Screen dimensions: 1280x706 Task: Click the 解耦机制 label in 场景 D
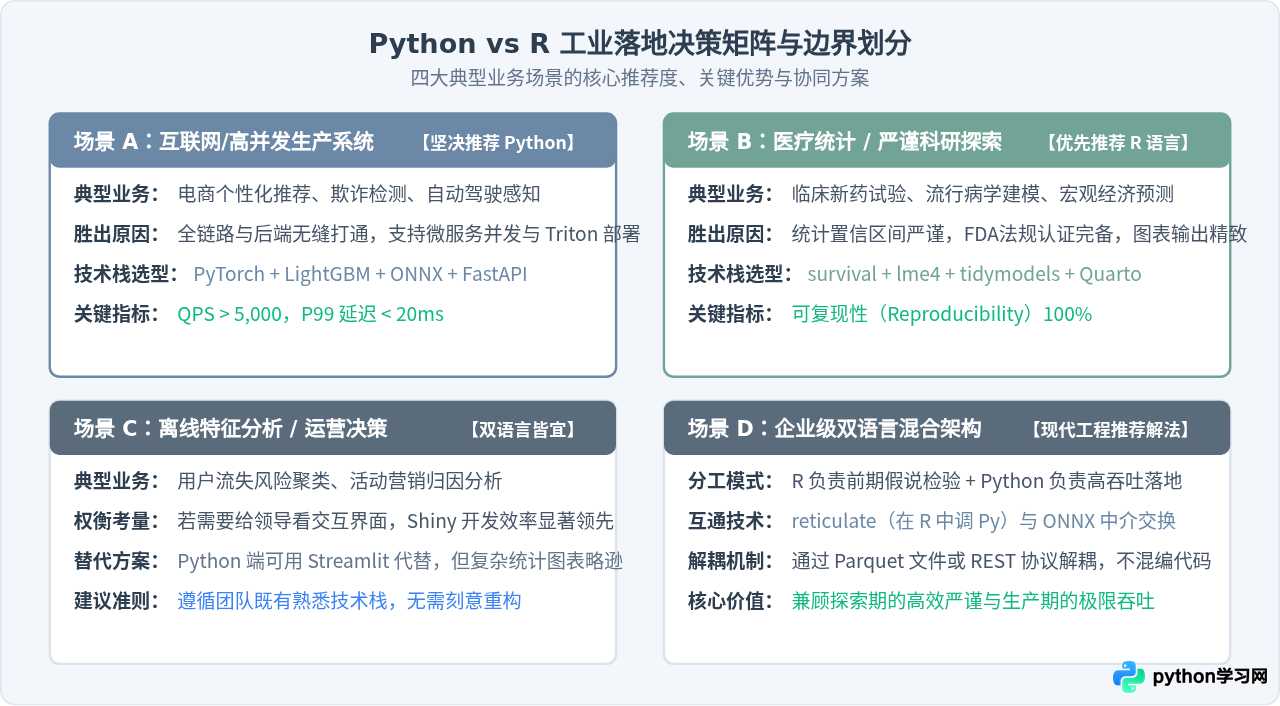click(730, 561)
